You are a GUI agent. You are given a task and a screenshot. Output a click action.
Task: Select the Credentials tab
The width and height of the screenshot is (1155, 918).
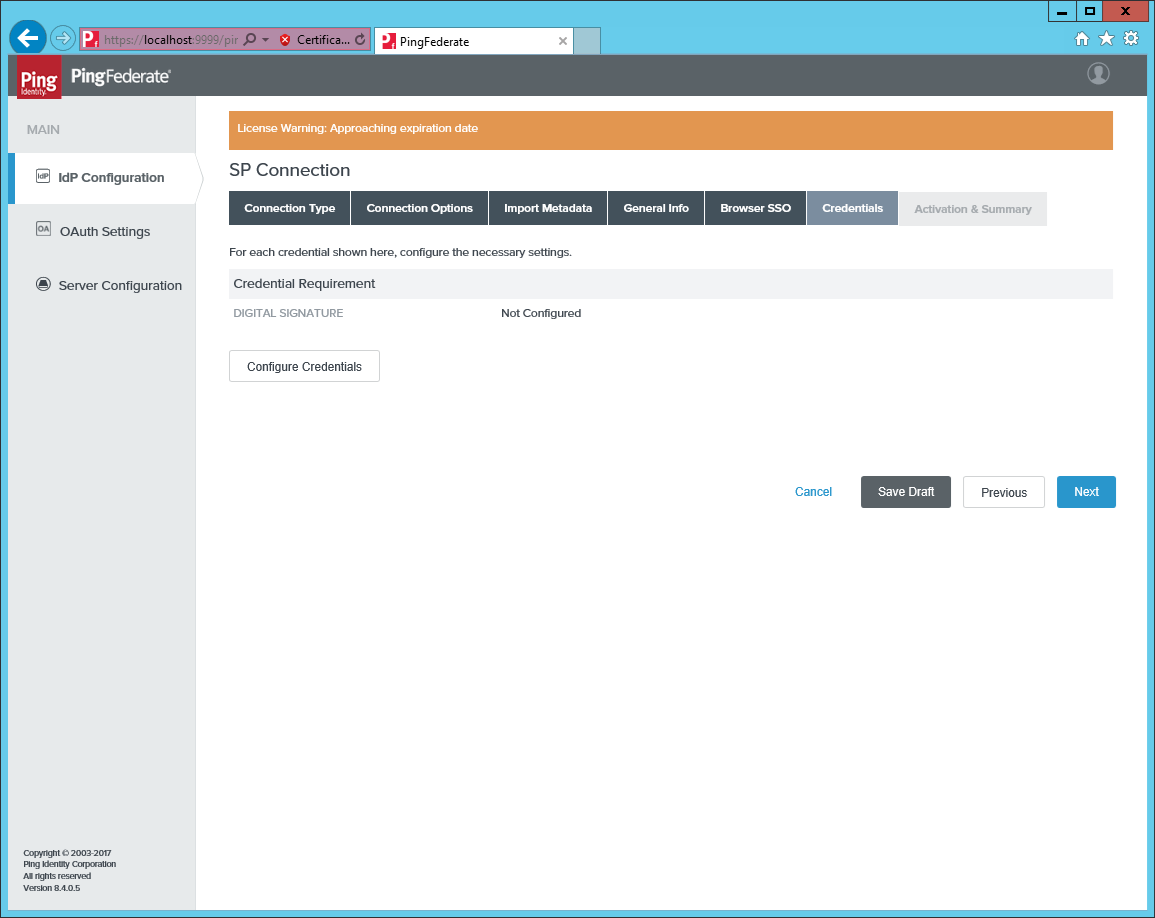(853, 209)
